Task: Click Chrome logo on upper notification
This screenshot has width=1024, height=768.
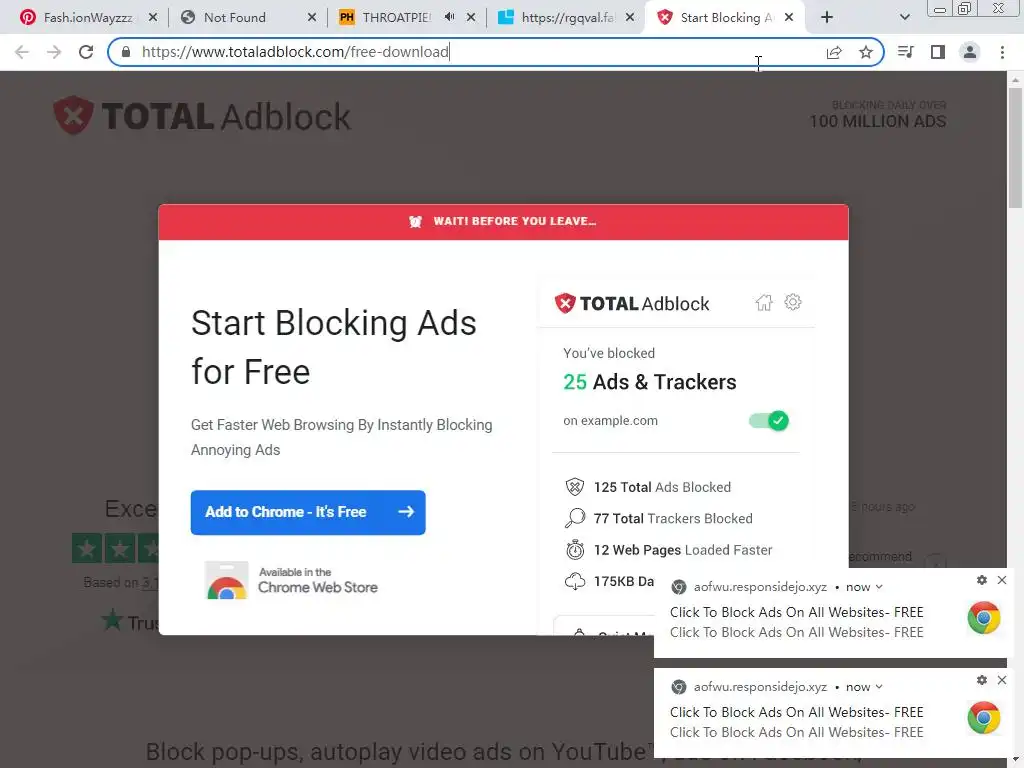Action: 984,618
